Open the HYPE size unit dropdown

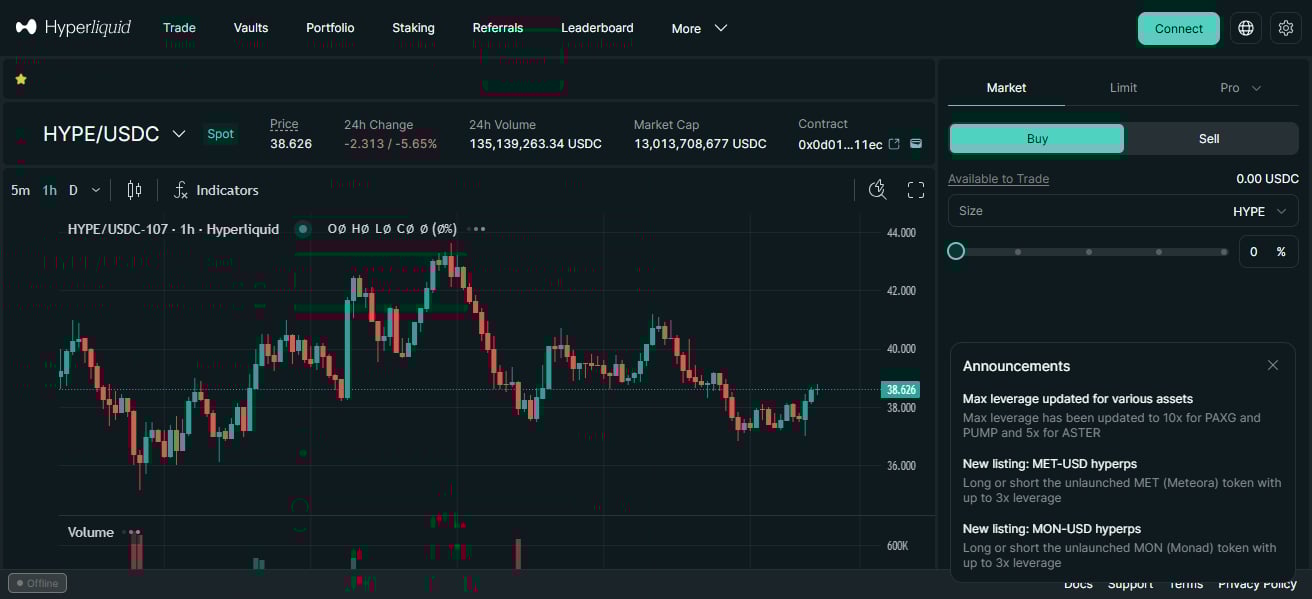pyautogui.click(x=1262, y=211)
